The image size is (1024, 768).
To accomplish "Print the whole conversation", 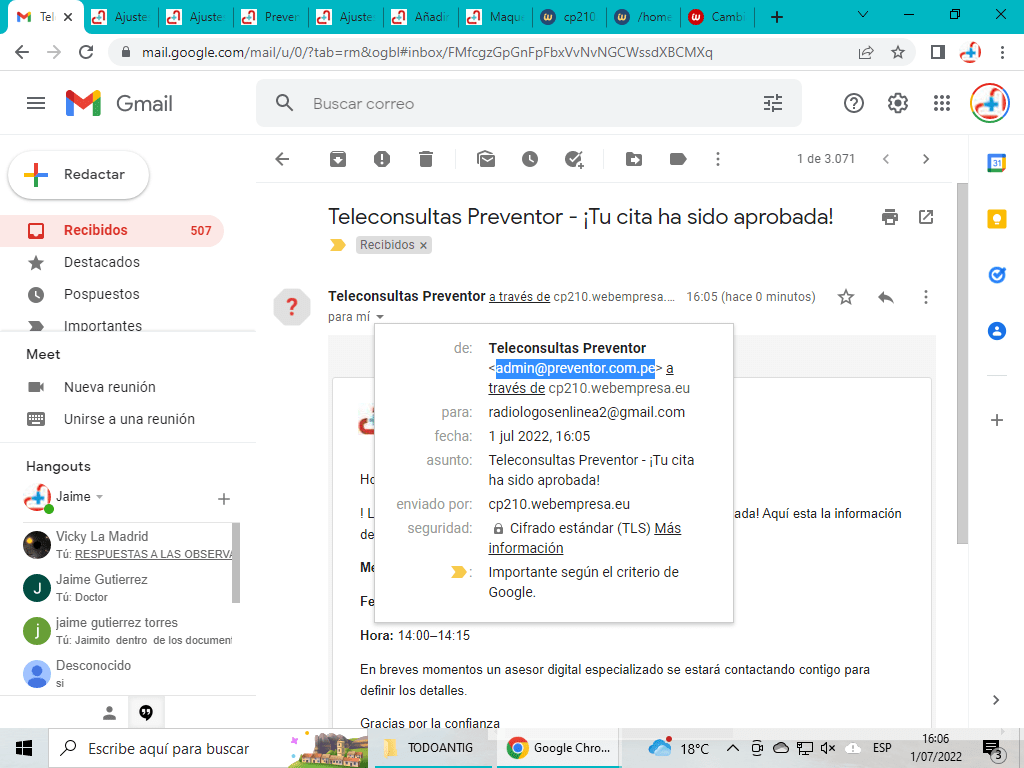I will pyautogui.click(x=889, y=217).
